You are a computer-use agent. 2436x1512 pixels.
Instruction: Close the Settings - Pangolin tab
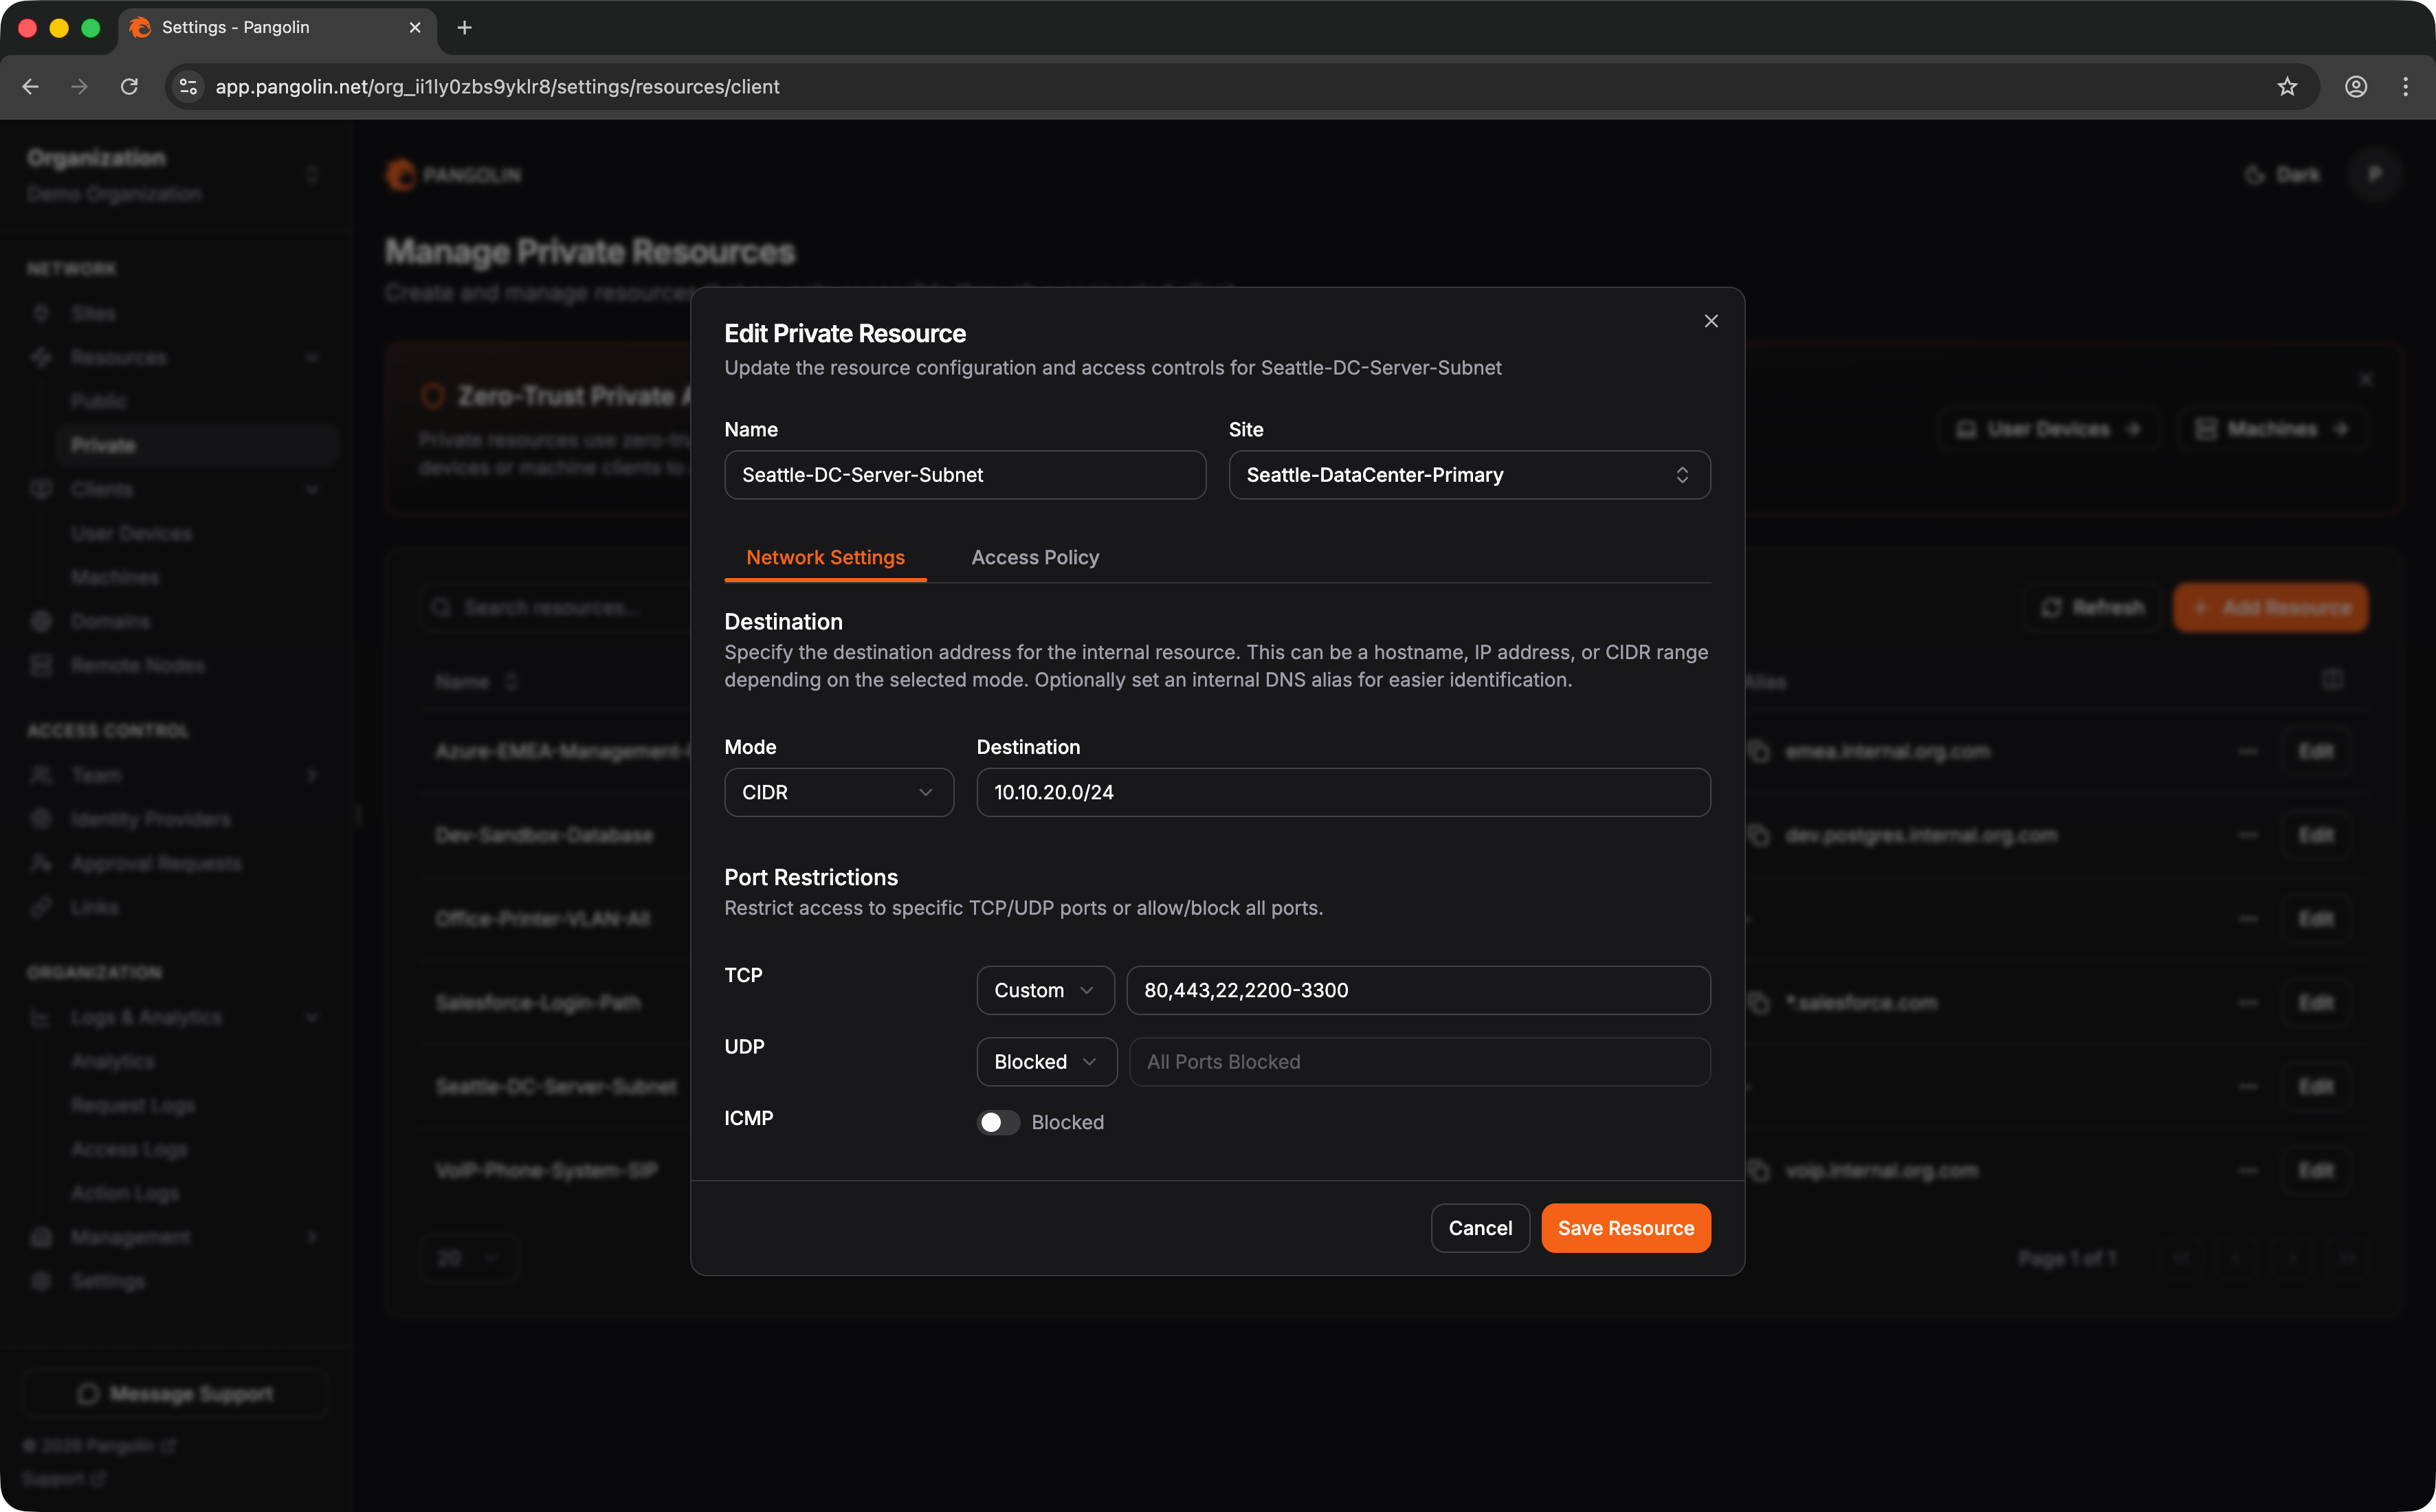coord(415,28)
